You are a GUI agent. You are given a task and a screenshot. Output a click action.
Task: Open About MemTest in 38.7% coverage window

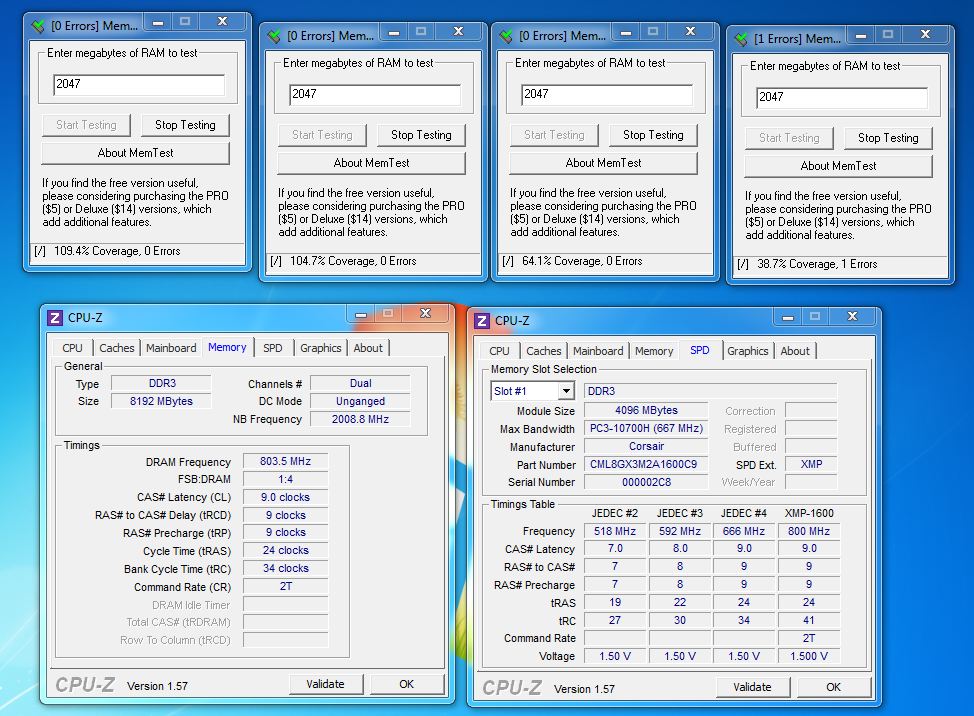(839, 166)
